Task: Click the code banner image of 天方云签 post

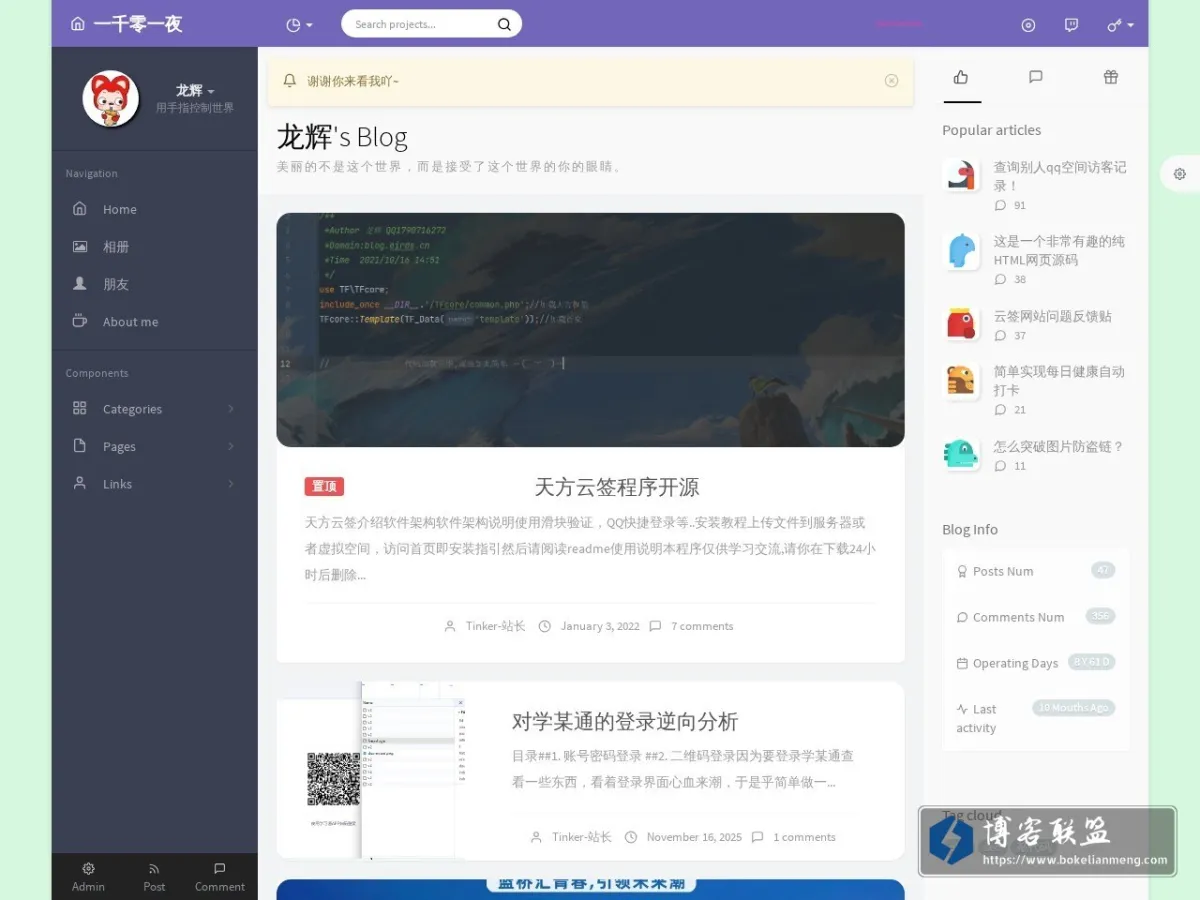Action: (x=590, y=330)
